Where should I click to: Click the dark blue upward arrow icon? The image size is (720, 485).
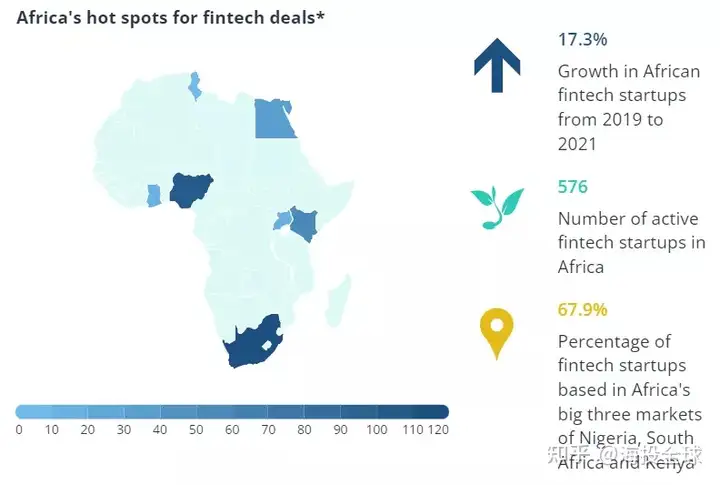coord(497,65)
